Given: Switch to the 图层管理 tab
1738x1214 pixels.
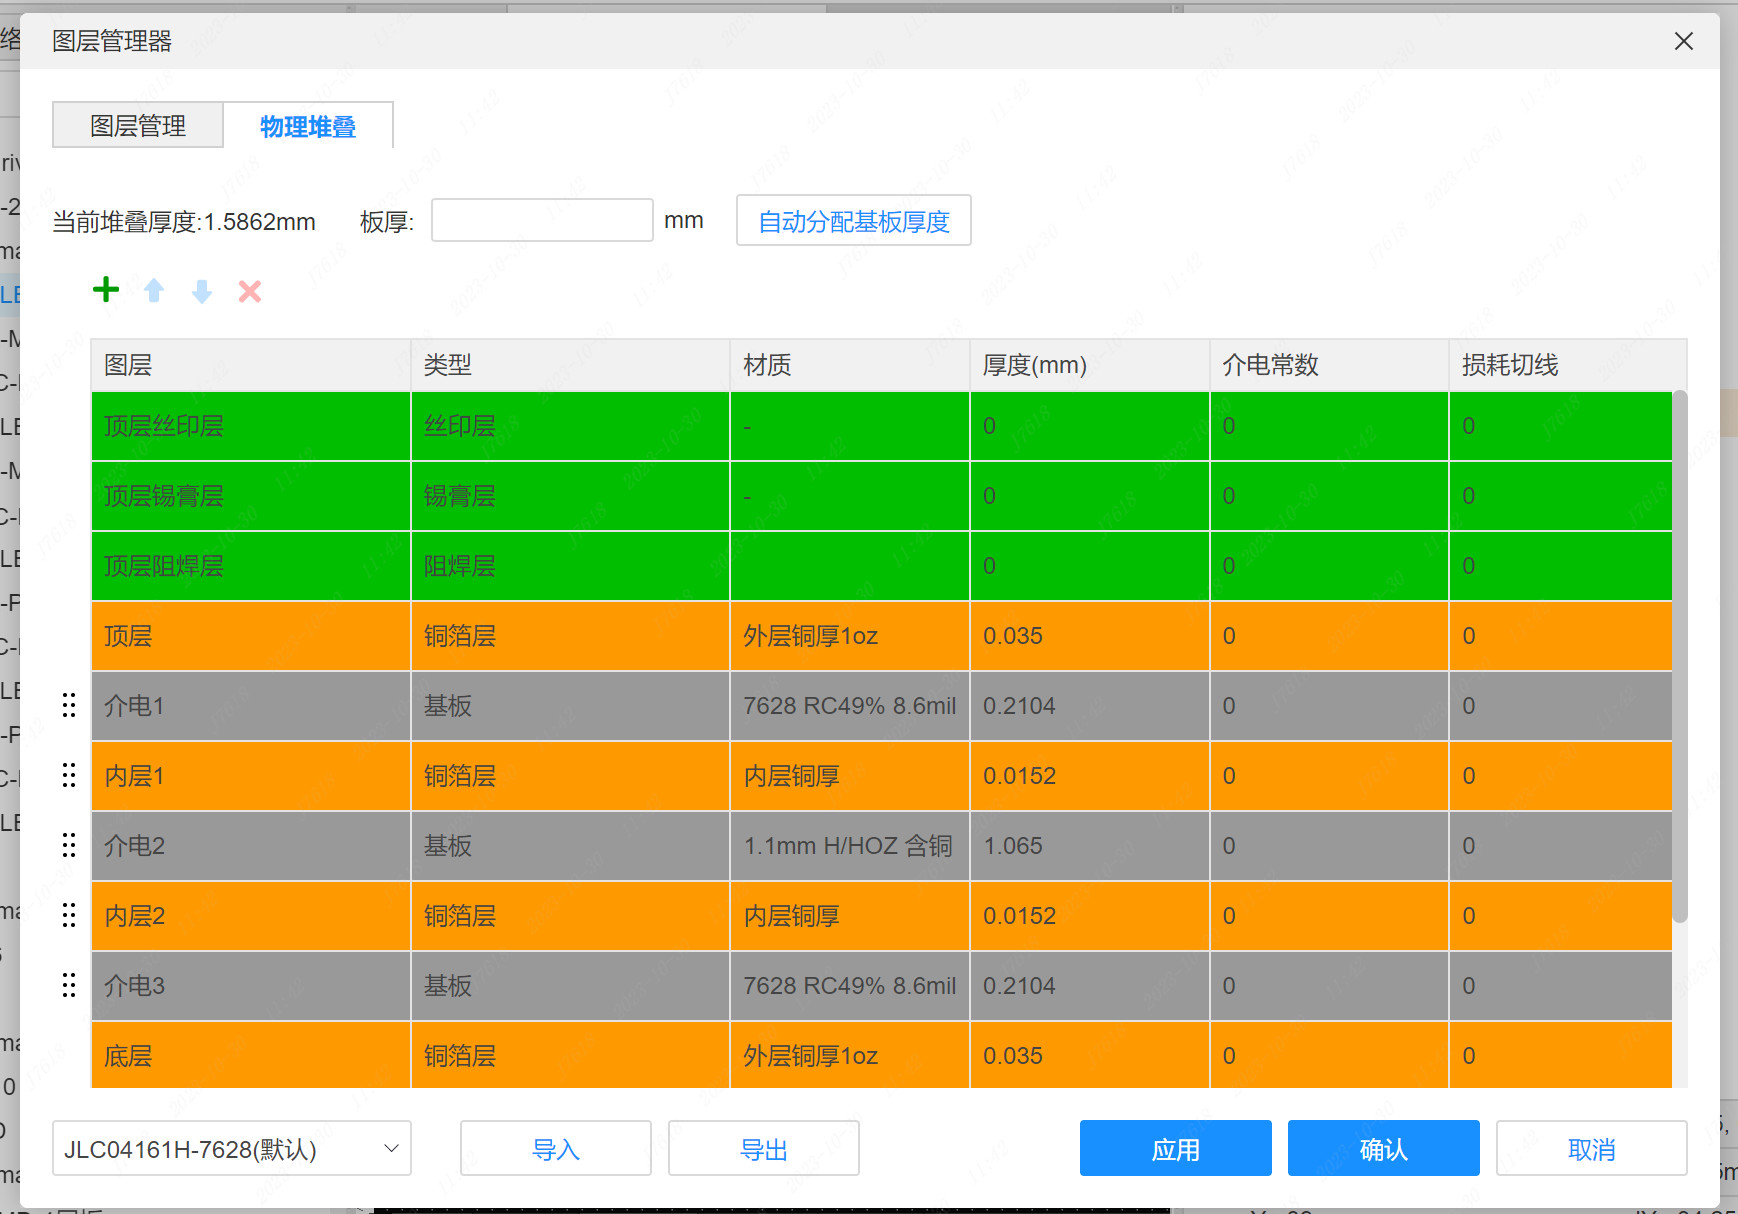Looking at the screenshot, I should 138,125.
